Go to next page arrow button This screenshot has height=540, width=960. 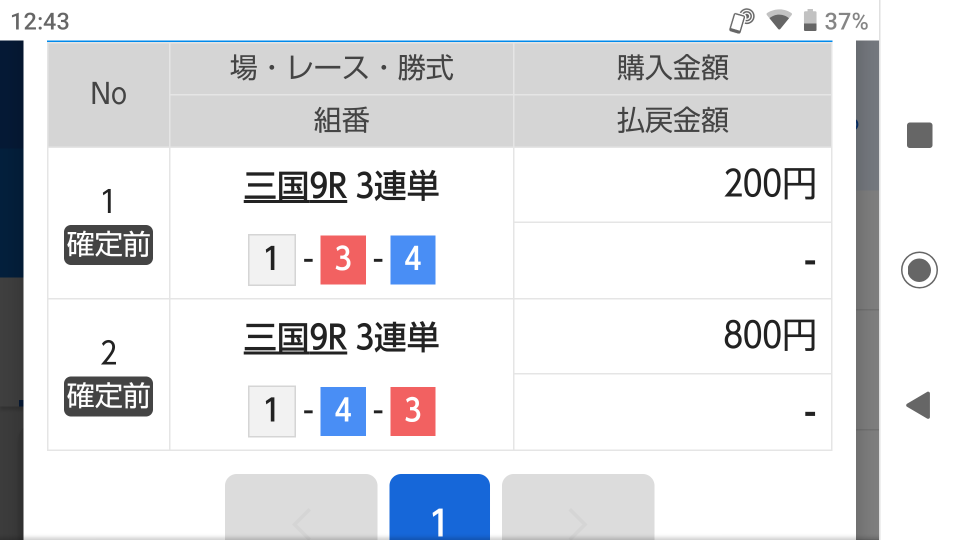pos(578,507)
